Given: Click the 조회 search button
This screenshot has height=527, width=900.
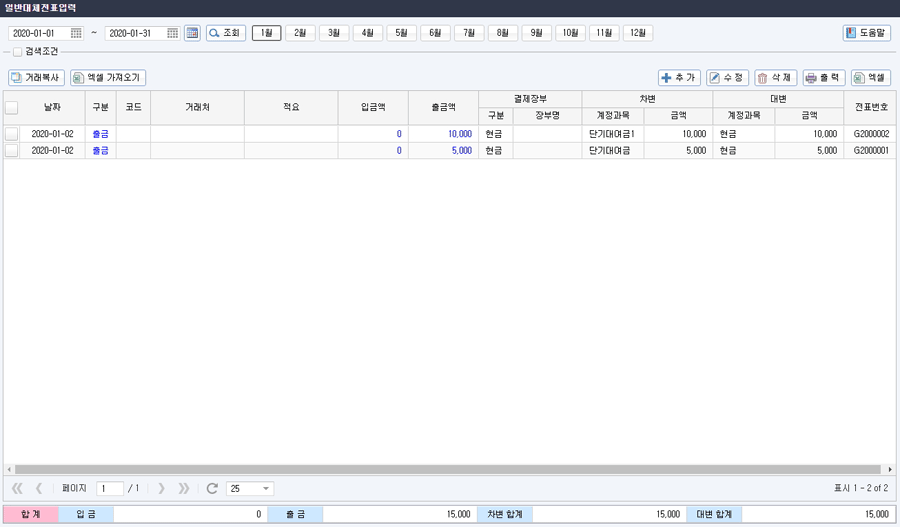Looking at the screenshot, I should 226,33.
